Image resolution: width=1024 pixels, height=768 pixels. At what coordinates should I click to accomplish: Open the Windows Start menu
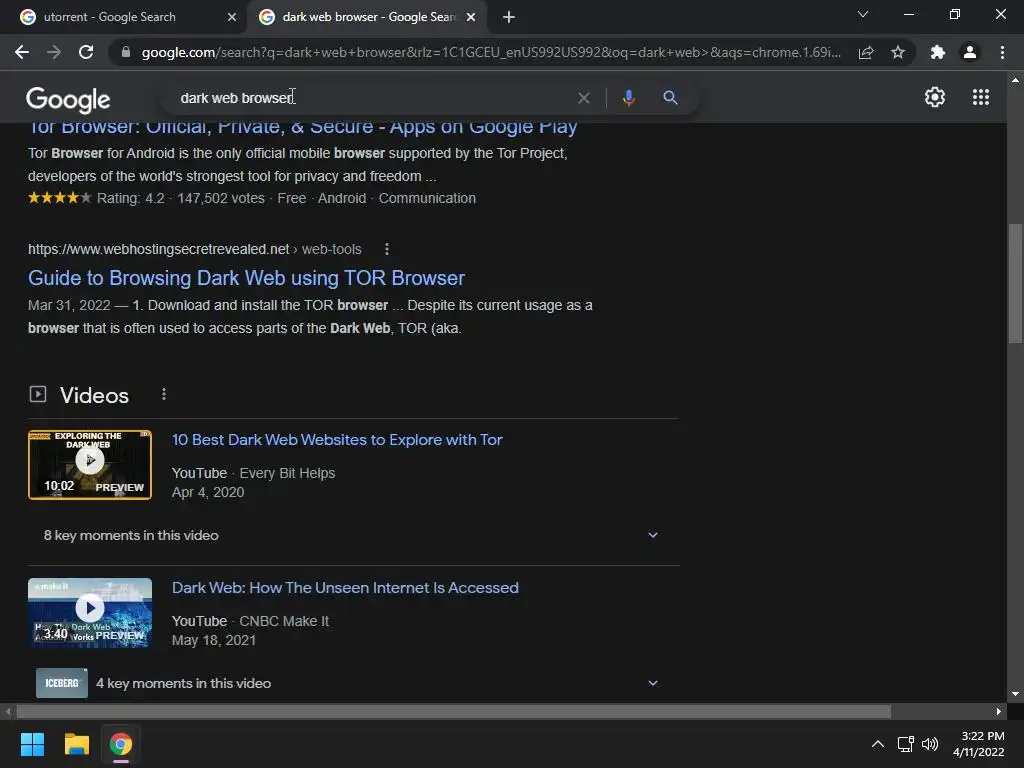[x=32, y=744]
